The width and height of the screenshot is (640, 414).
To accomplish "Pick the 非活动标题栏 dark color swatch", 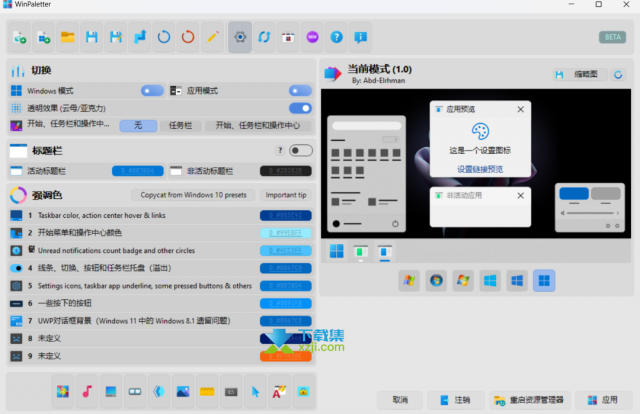I will pyautogui.click(x=286, y=171).
